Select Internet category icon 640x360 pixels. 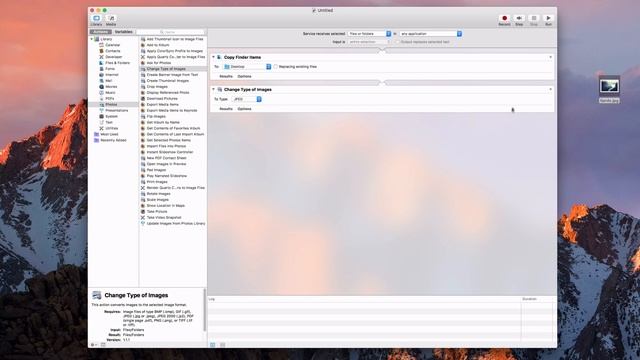pyautogui.click(x=102, y=75)
